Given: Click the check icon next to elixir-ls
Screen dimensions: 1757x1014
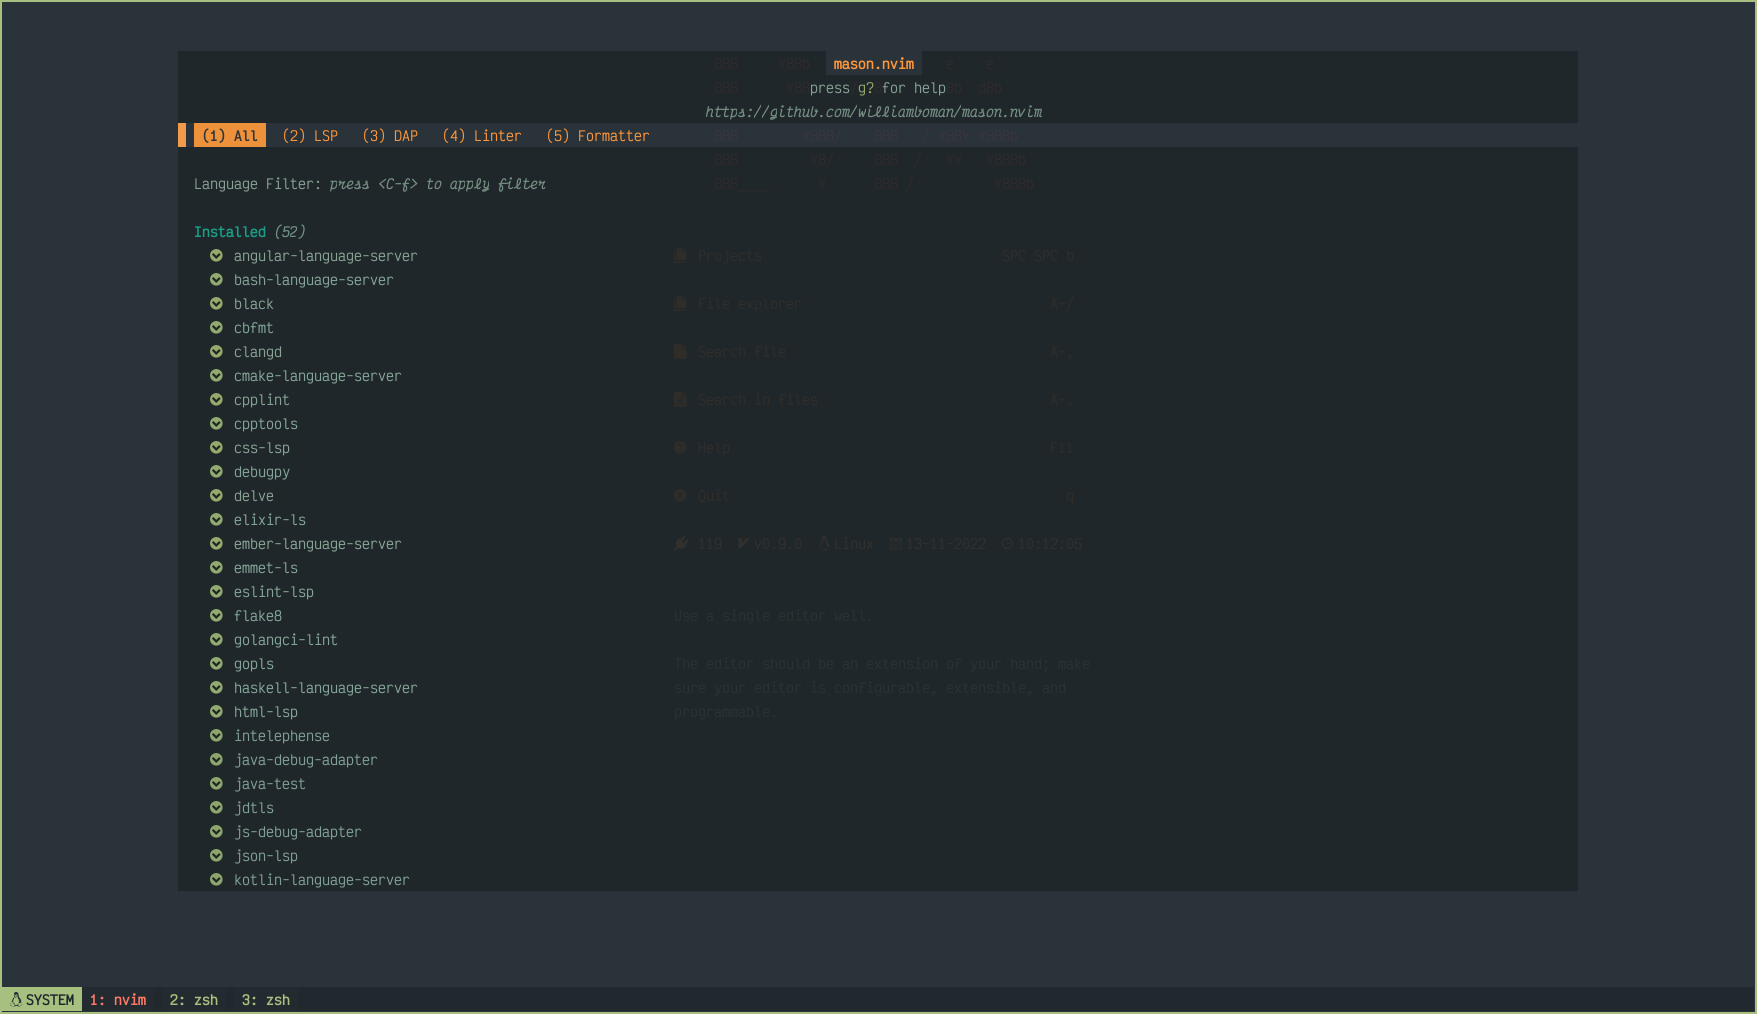Looking at the screenshot, I should pos(216,520).
